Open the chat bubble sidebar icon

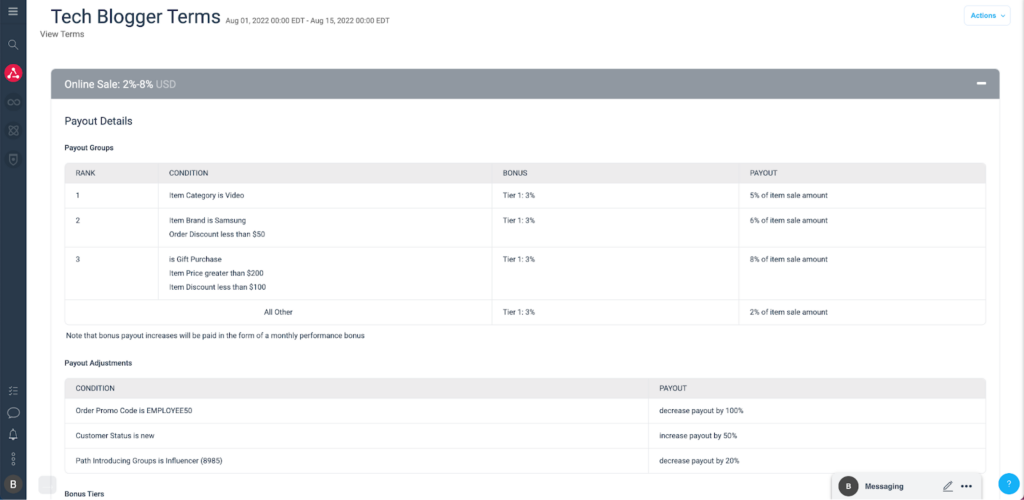[13, 412]
